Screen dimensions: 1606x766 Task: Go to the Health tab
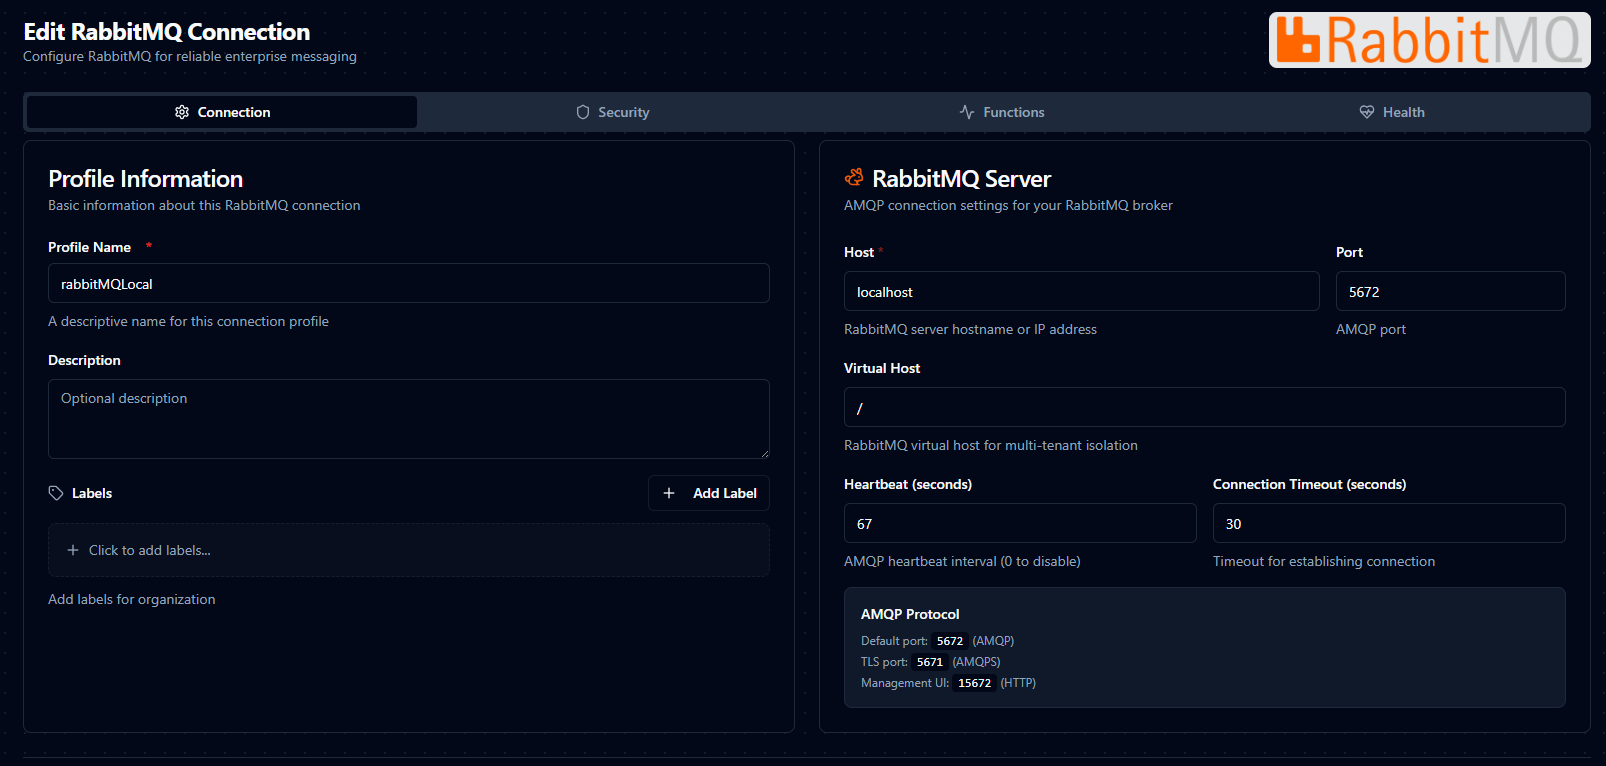click(x=1393, y=112)
